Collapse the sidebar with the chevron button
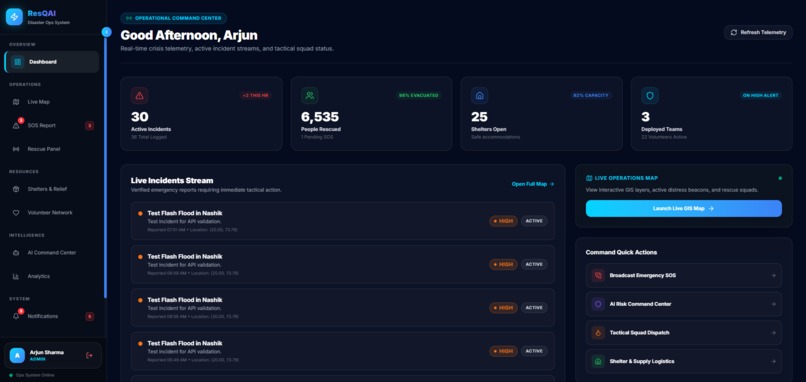This screenshot has width=806, height=382. [106, 32]
